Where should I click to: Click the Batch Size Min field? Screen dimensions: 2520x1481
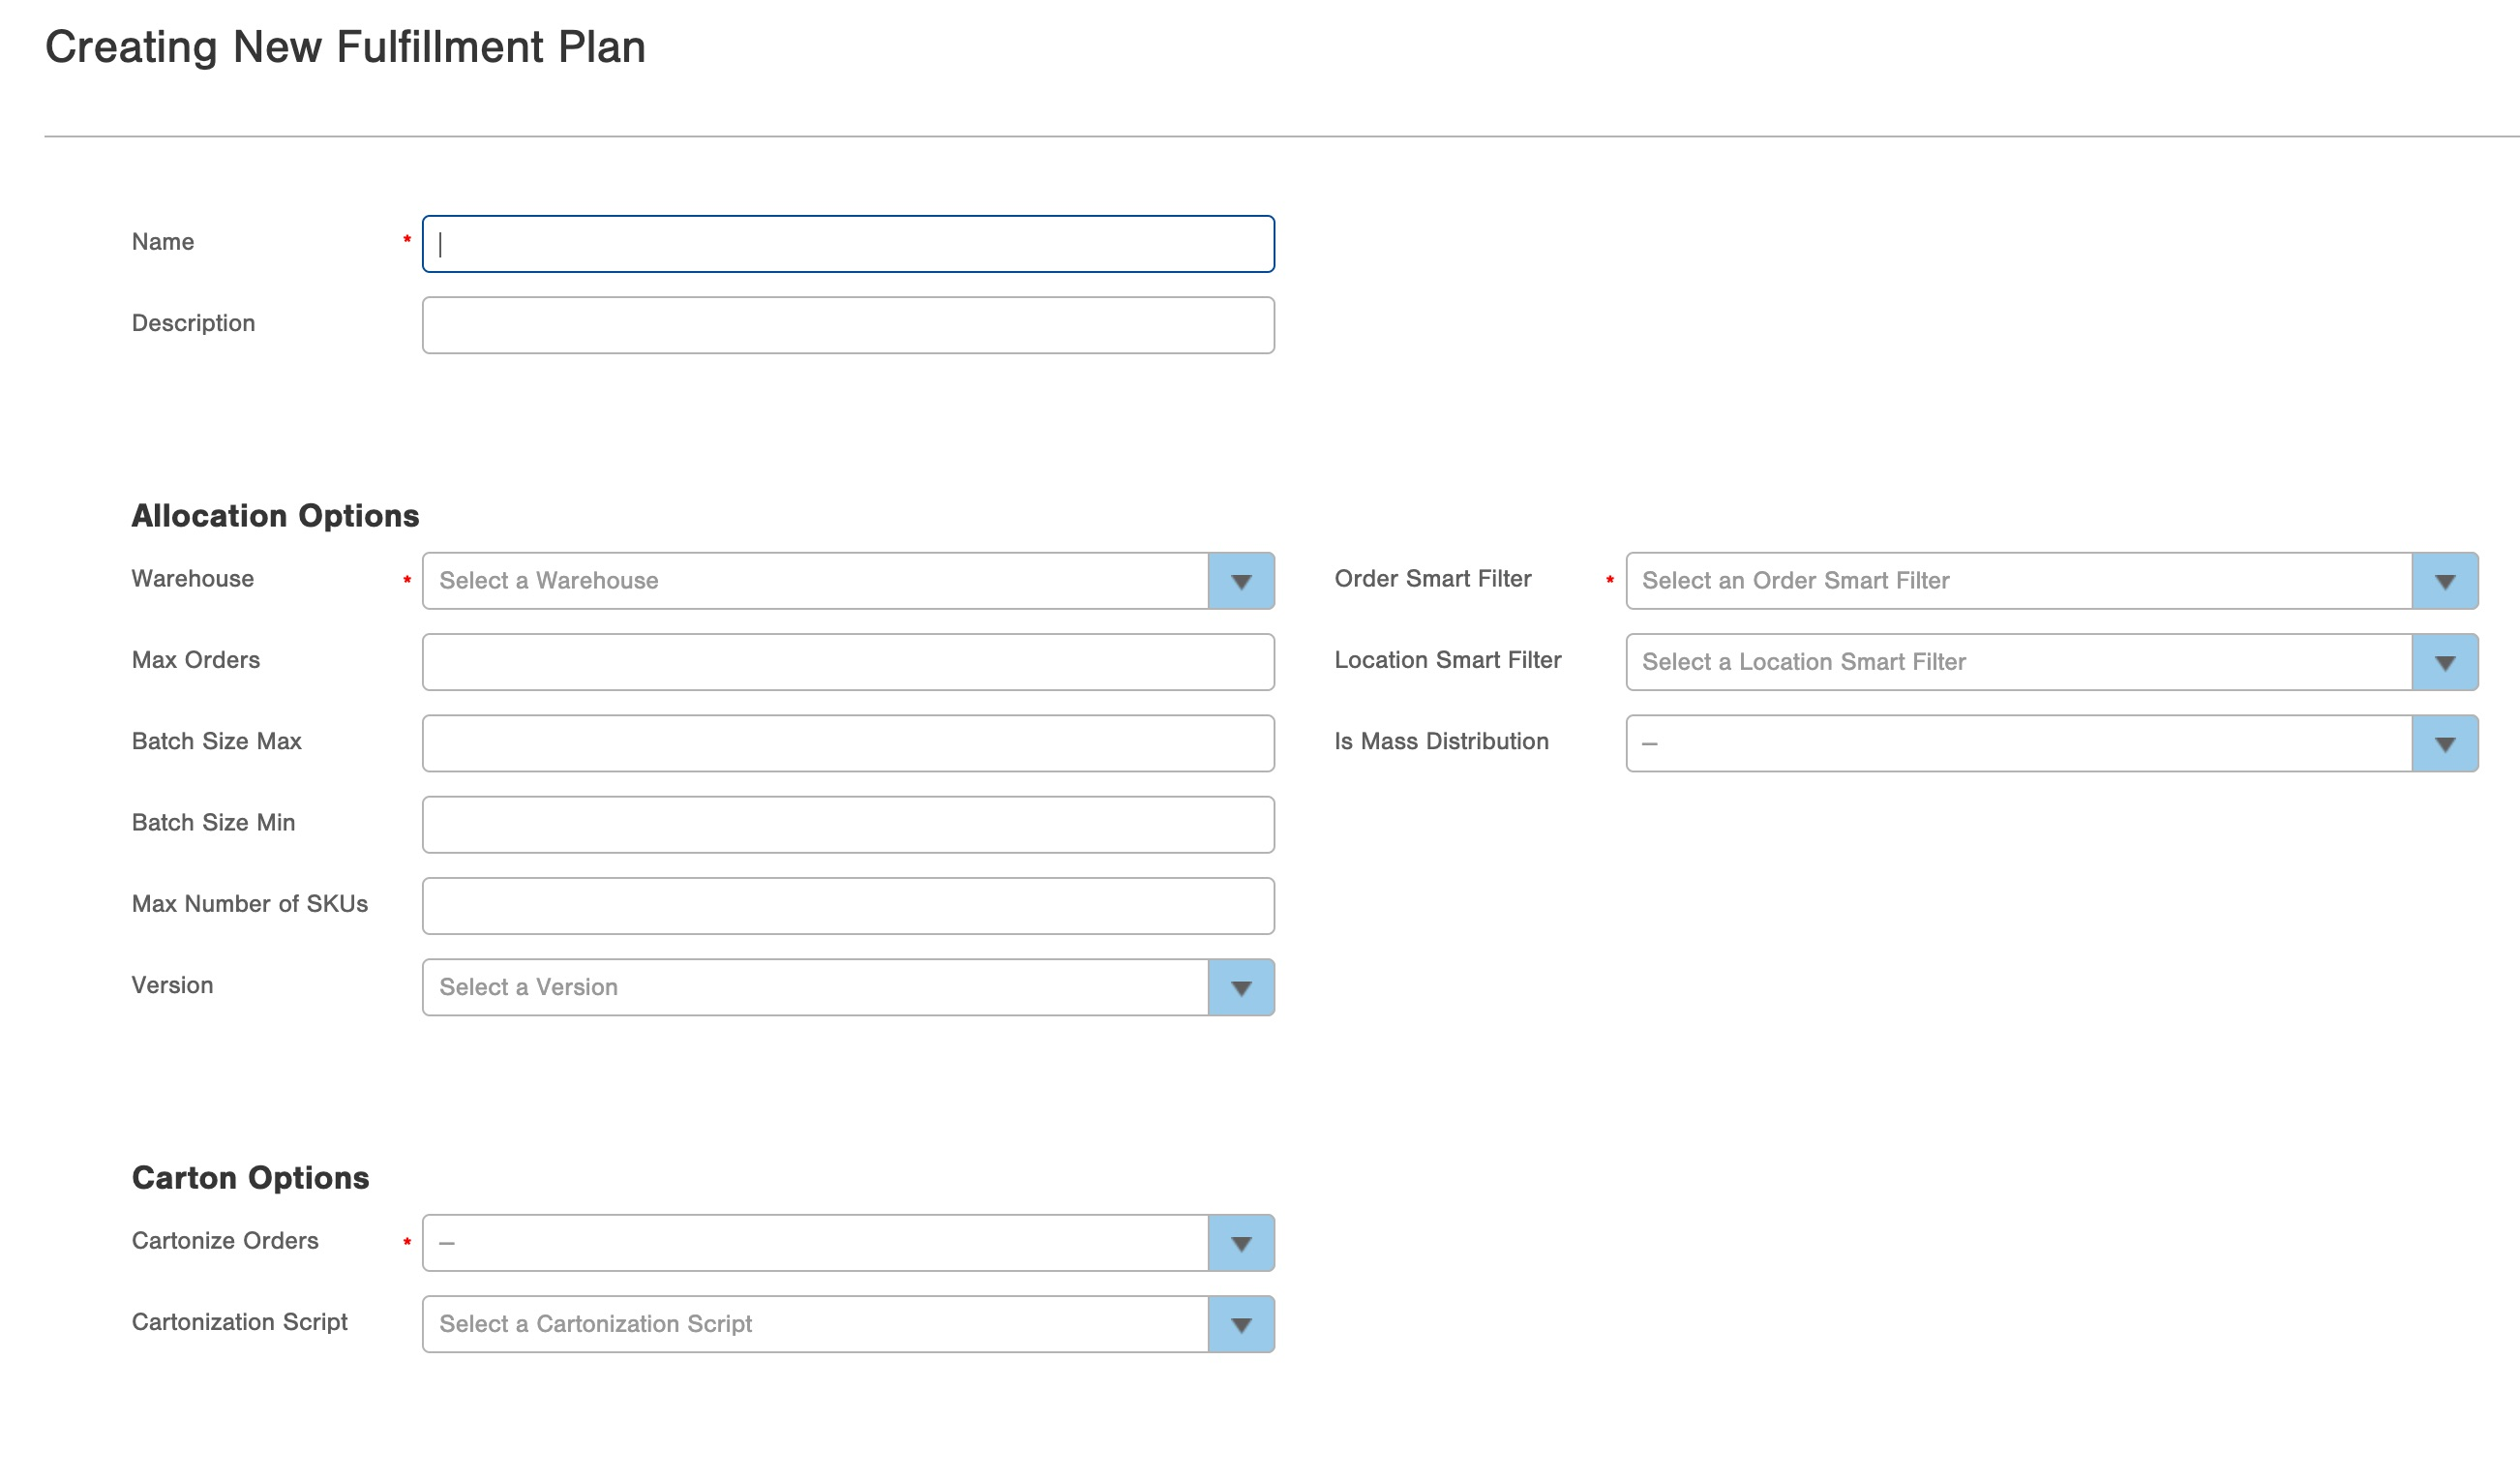click(x=847, y=825)
